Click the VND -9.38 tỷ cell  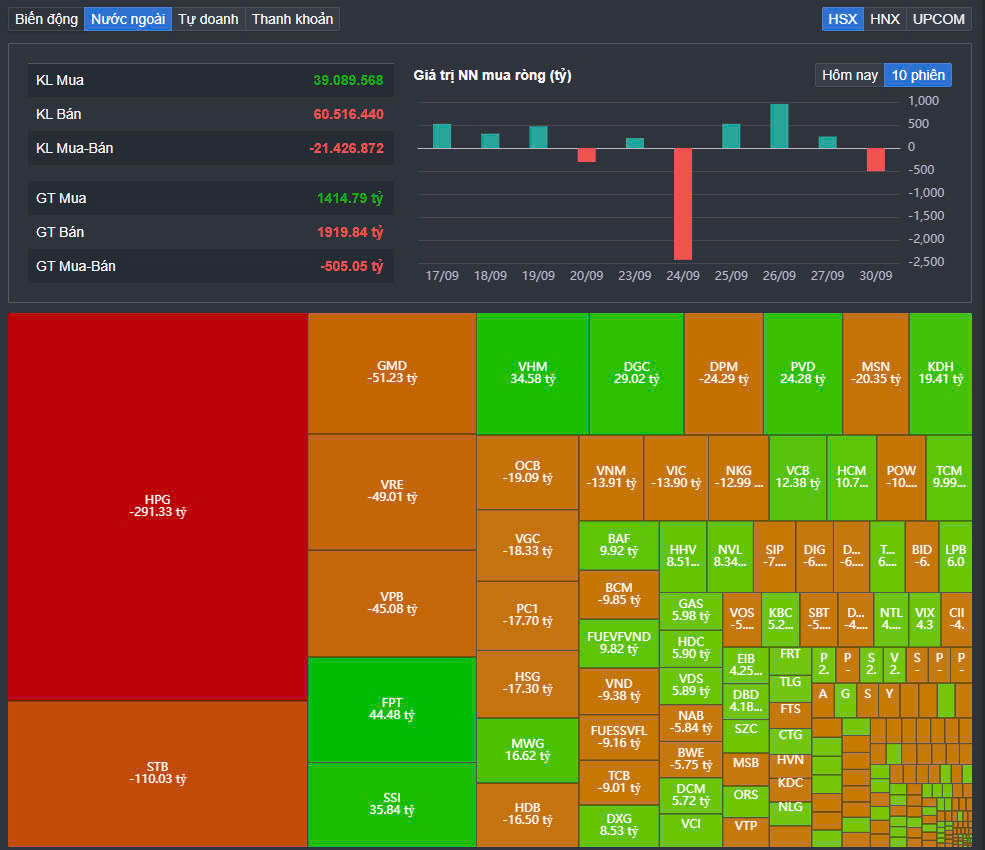pyautogui.click(x=619, y=690)
